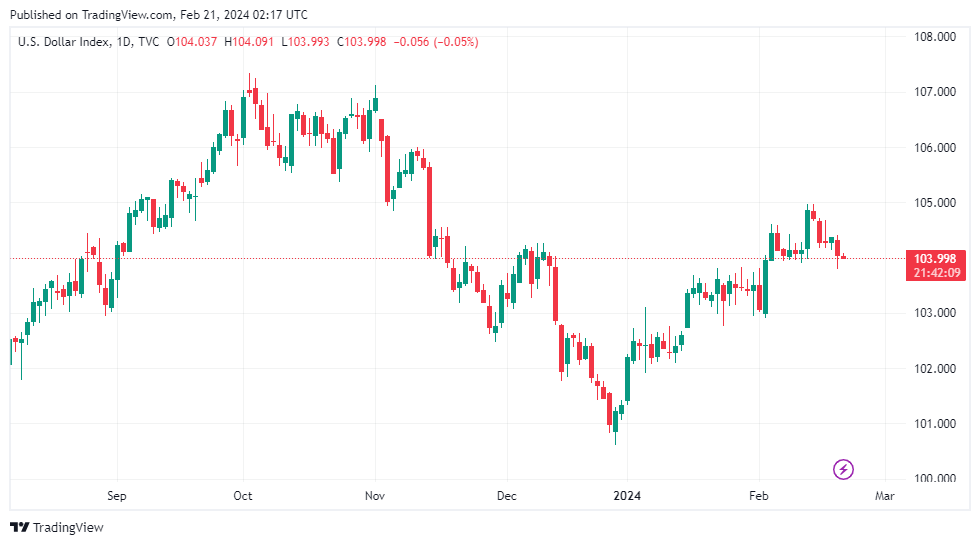Click the TradingView wordmark text at bottom
This screenshot has width=980, height=545.
click(x=68, y=527)
